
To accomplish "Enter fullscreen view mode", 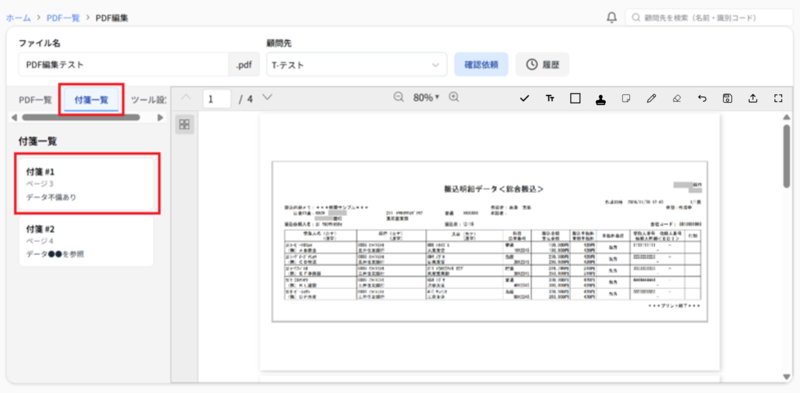I will pyautogui.click(x=778, y=99).
